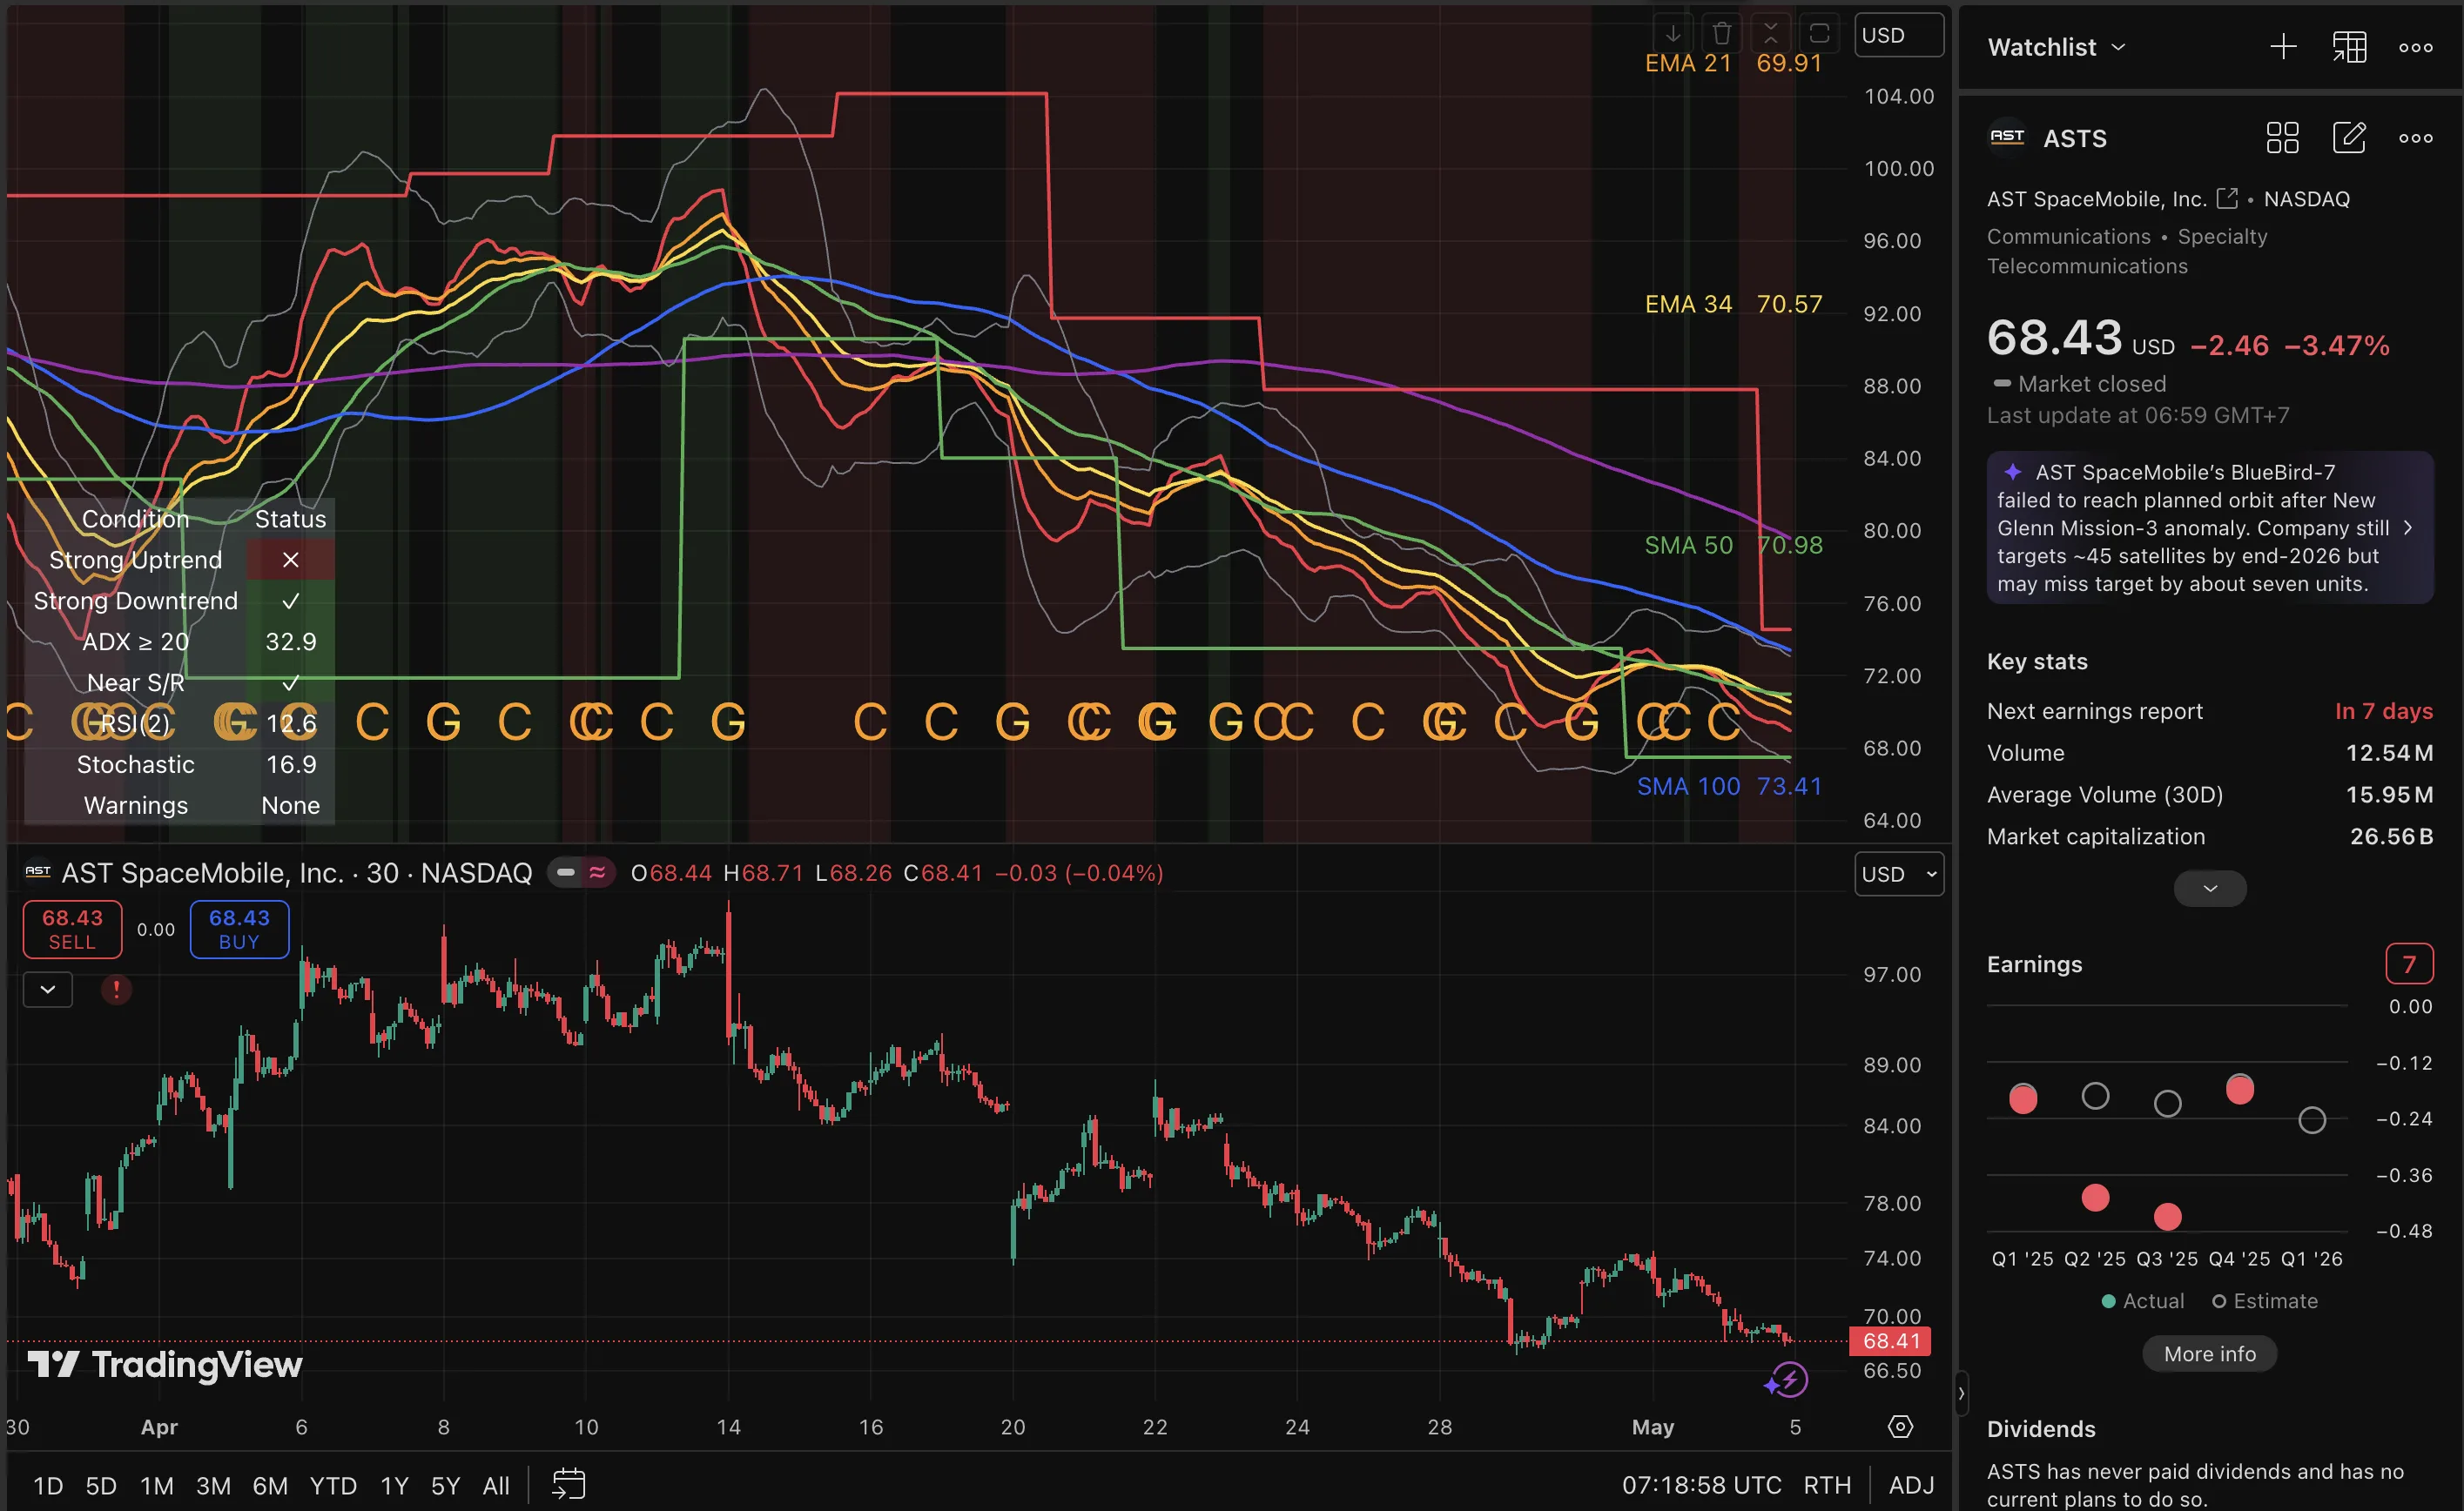Select the 1M time range
The width and height of the screenshot is (2464, 1511).
[156, 1485]
